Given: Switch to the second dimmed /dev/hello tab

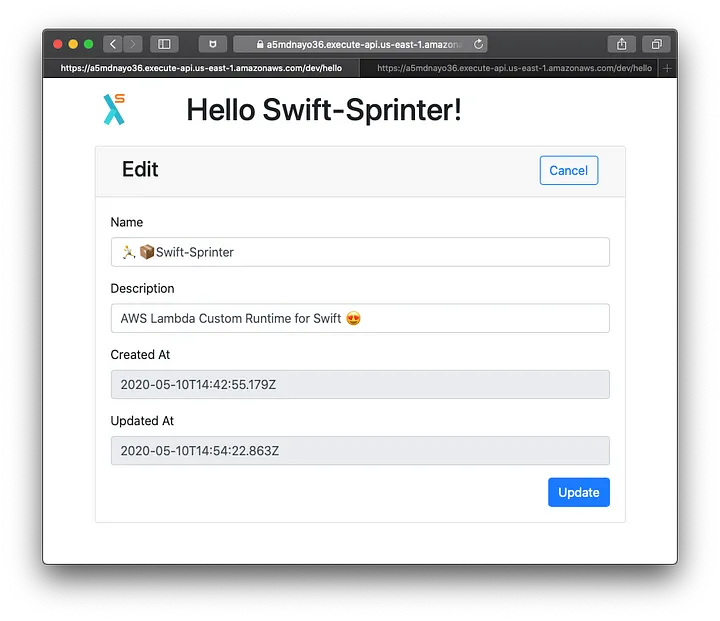Looking at the screenshot, I should [509, 68].
